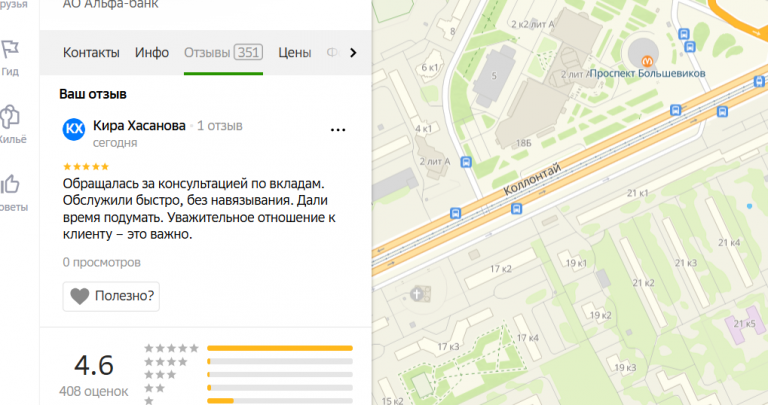Click the Ваш отзыв heading

[93, 94]
